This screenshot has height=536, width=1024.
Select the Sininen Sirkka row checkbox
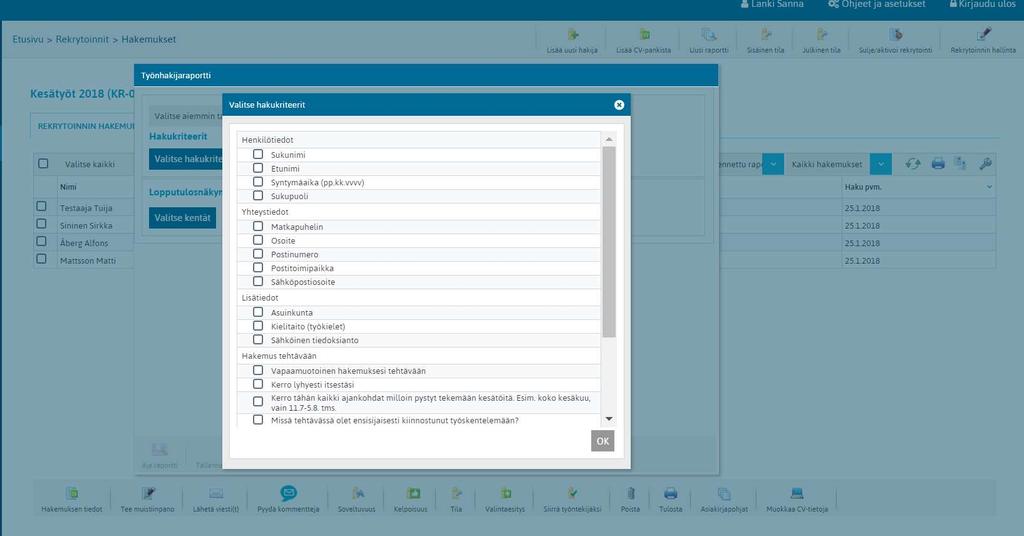coord(42,224)
